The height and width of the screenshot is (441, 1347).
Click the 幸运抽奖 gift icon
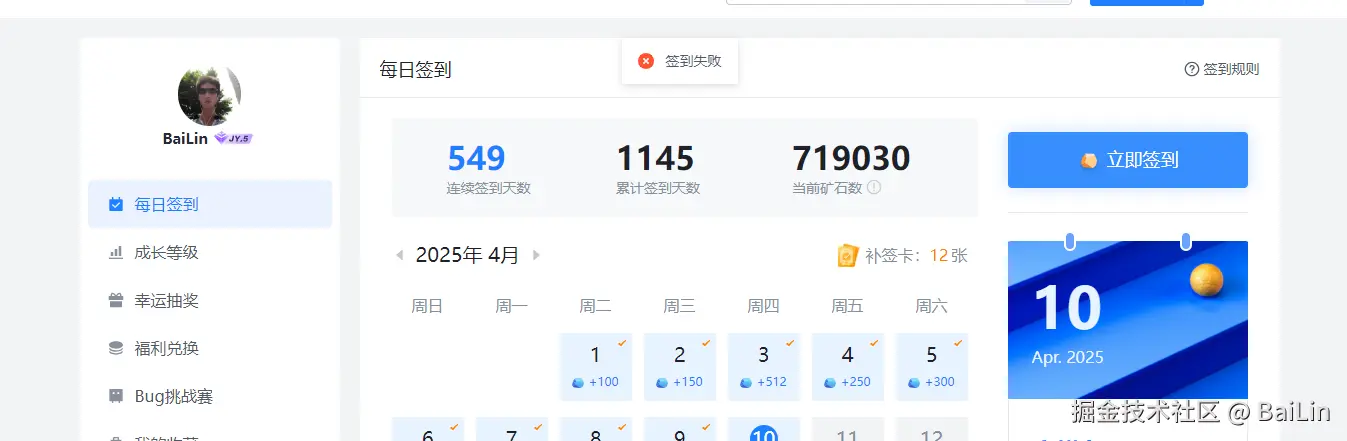pos(116,300)
